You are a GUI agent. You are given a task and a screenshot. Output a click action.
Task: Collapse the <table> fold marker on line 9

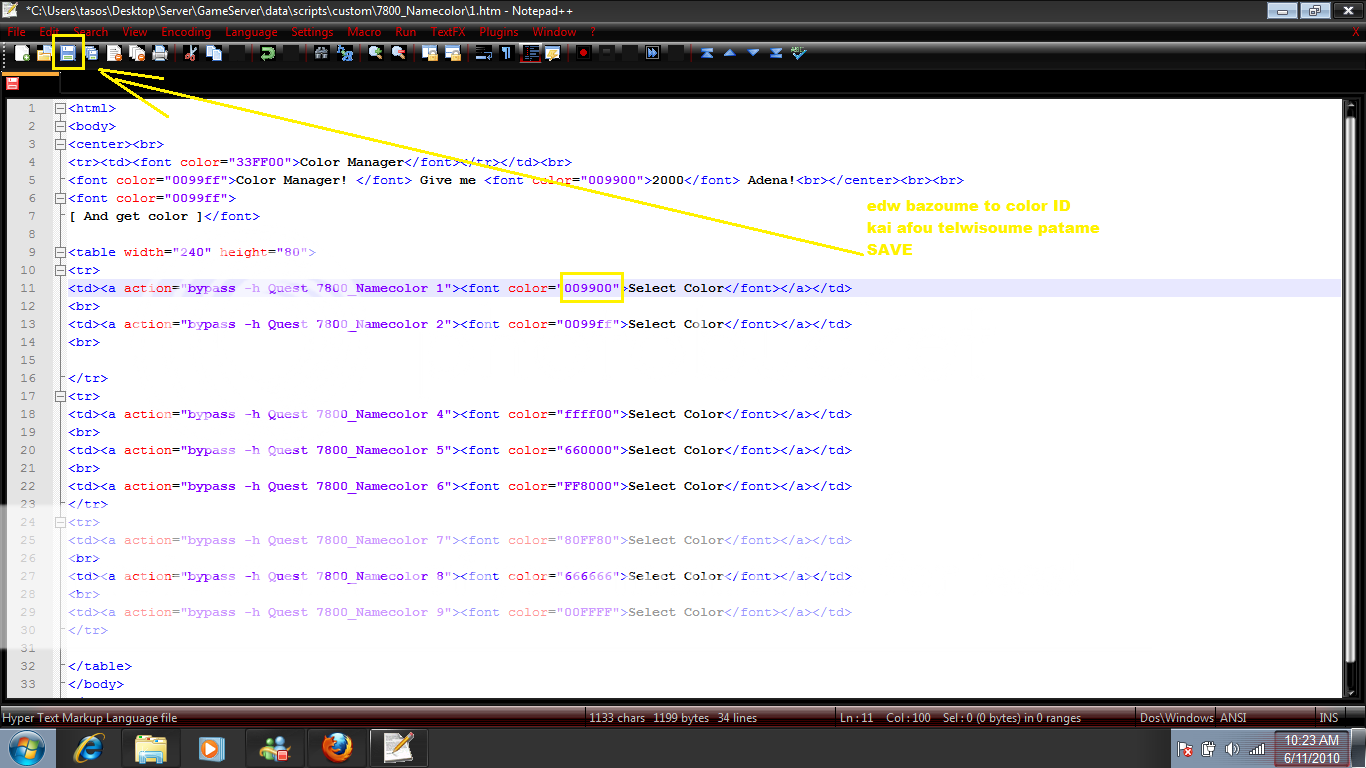pyautogui.click(x=60, y=252)
